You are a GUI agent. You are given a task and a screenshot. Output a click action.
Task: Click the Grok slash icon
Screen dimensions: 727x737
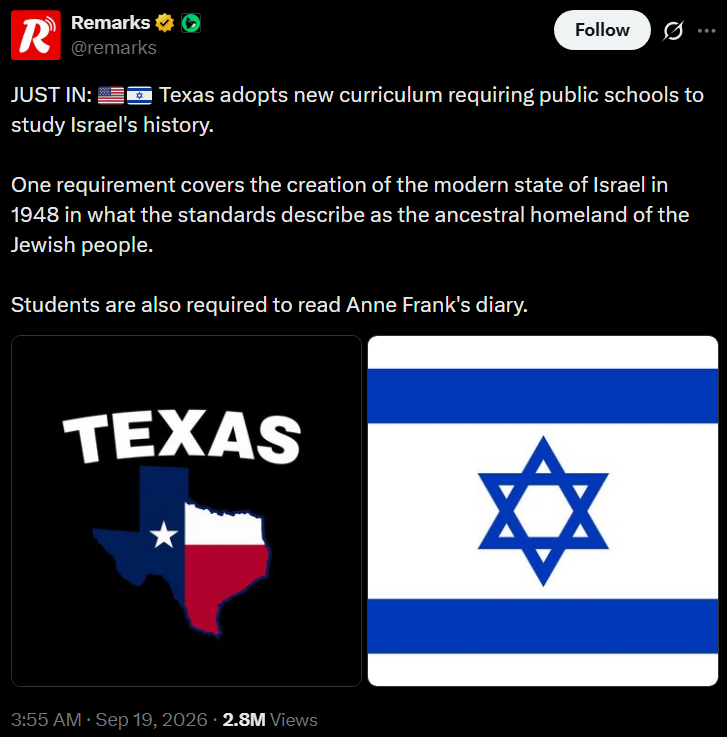tap(673, 31)
